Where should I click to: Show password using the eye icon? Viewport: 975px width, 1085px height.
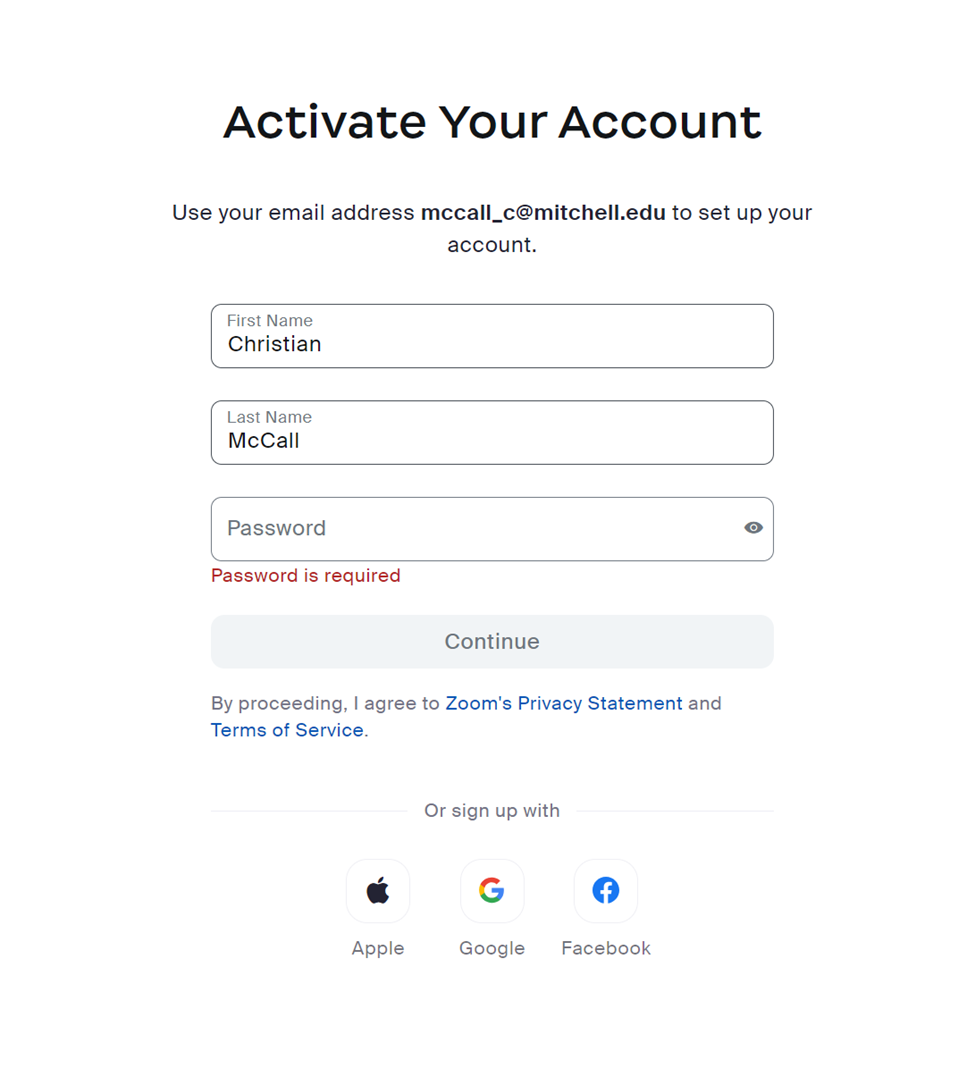753,528
